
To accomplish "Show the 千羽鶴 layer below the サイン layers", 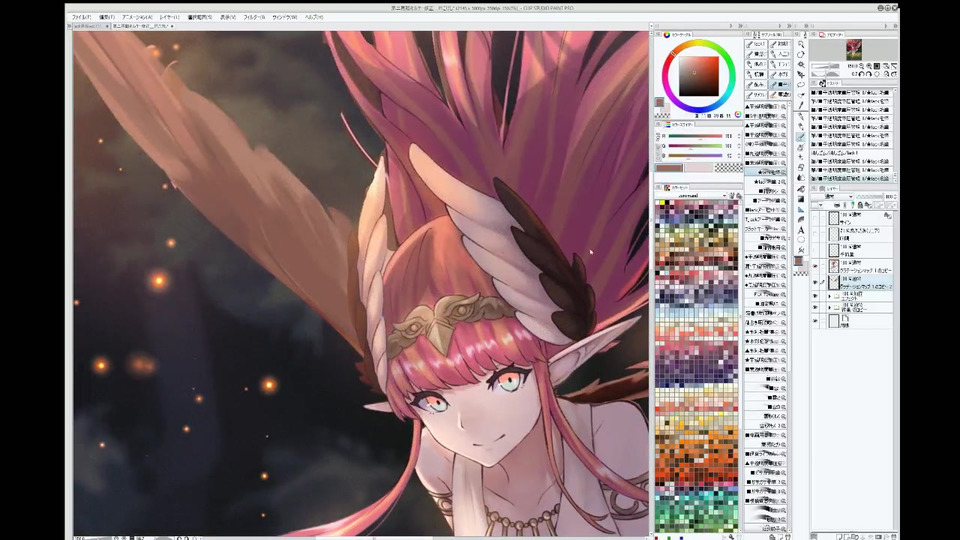I will (815, 250).
